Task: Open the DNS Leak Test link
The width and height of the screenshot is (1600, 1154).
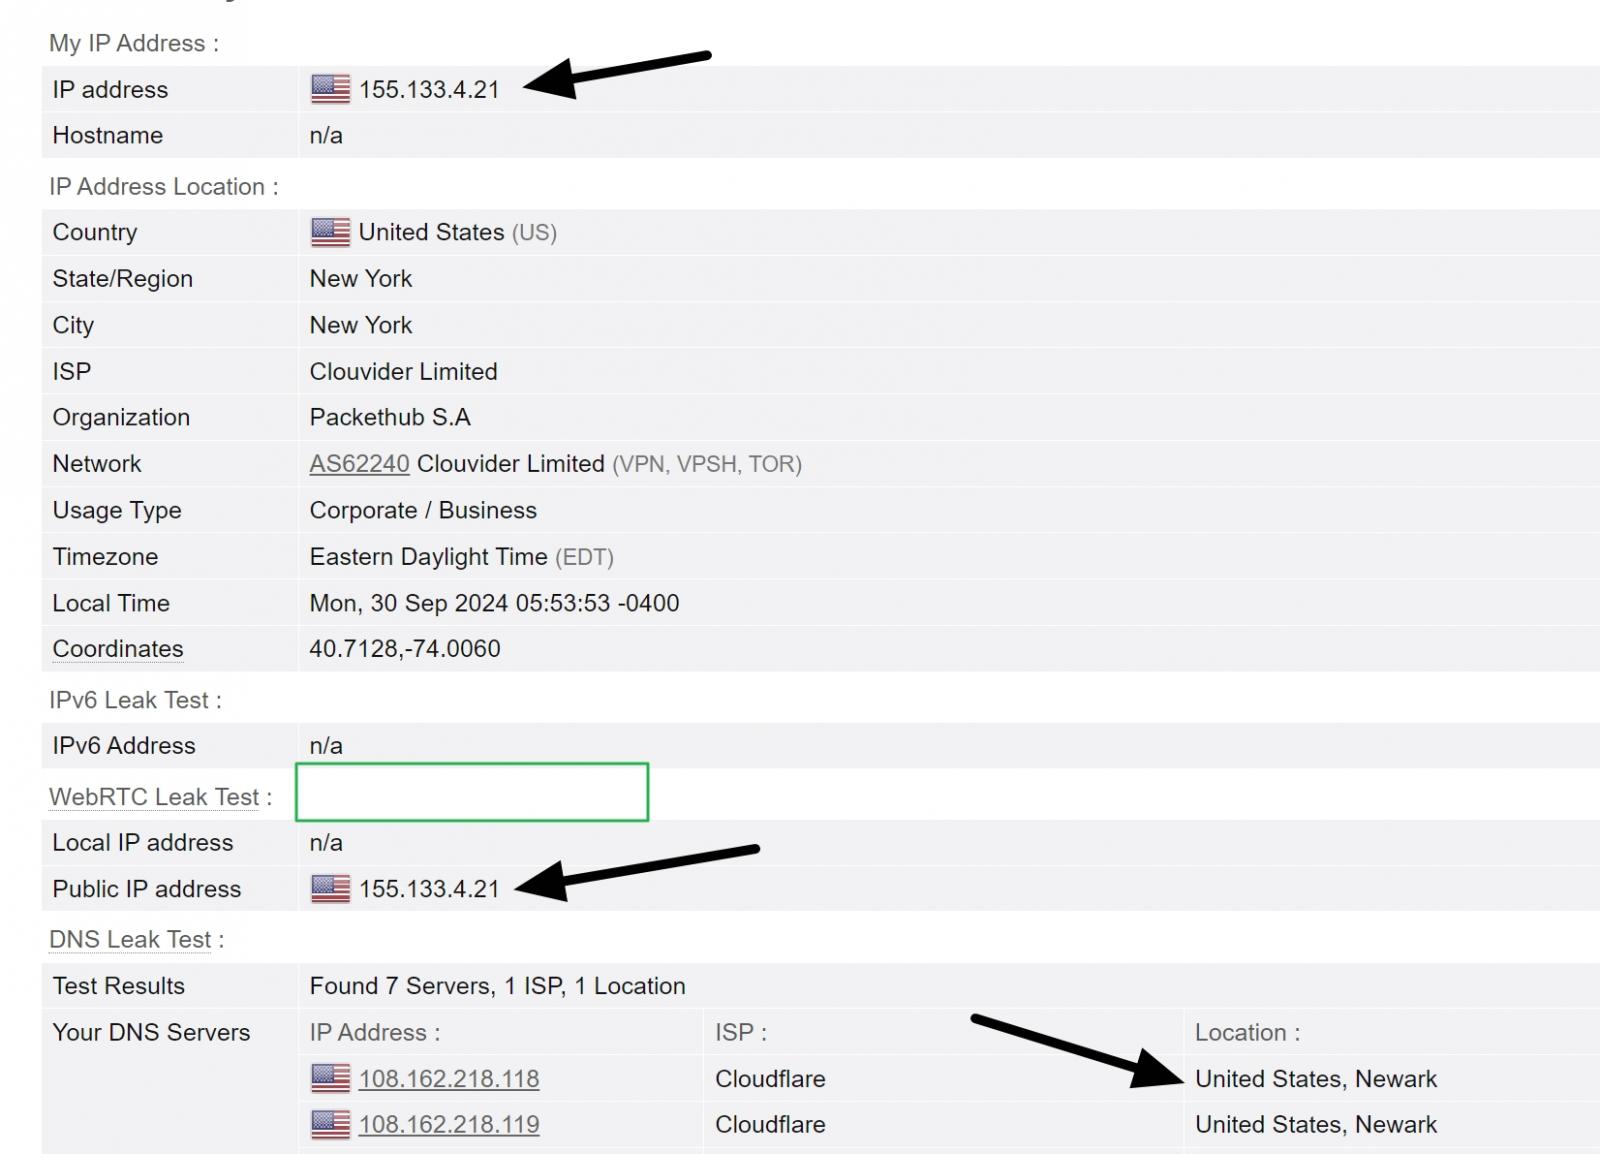Action: tap(130, 939)
